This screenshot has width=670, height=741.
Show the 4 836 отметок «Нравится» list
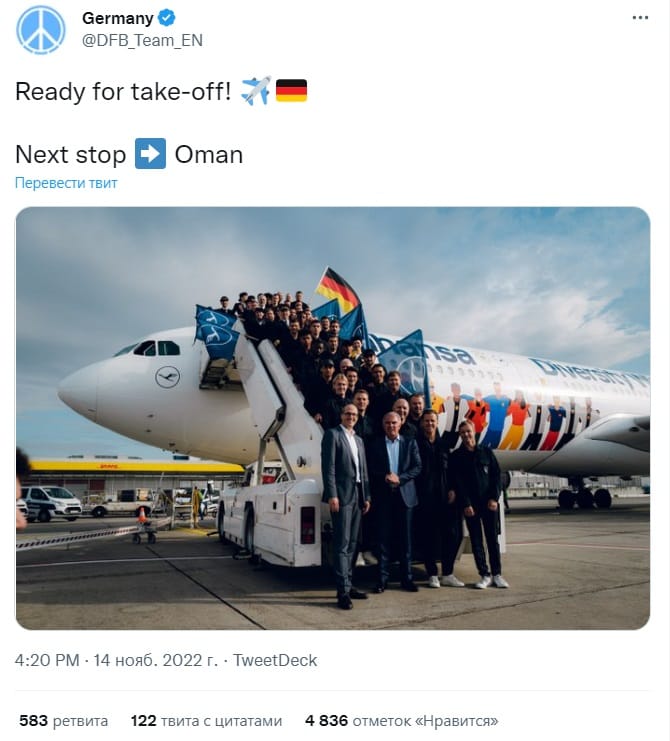click(402, 721)
